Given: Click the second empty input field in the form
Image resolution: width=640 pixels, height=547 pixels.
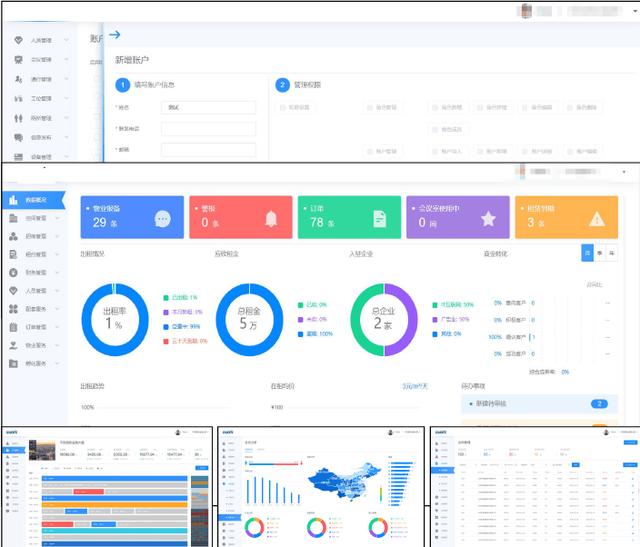Looking at the screenshot, I should [x=209, y=129].
